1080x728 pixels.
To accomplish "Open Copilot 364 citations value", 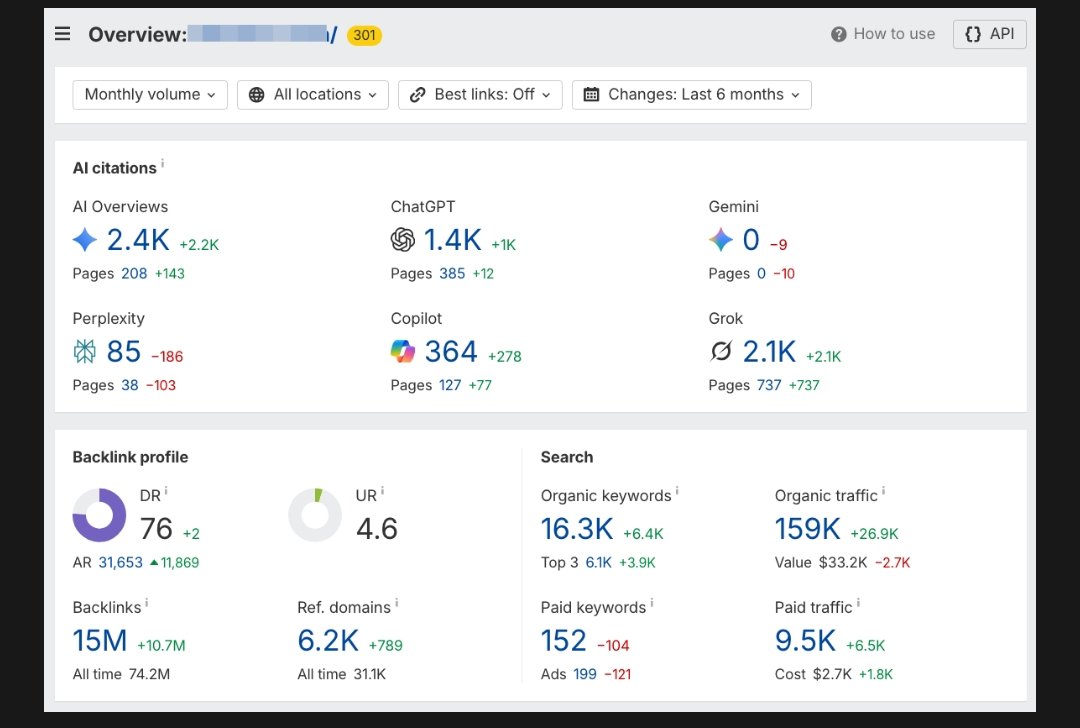I will pos(451,351).
